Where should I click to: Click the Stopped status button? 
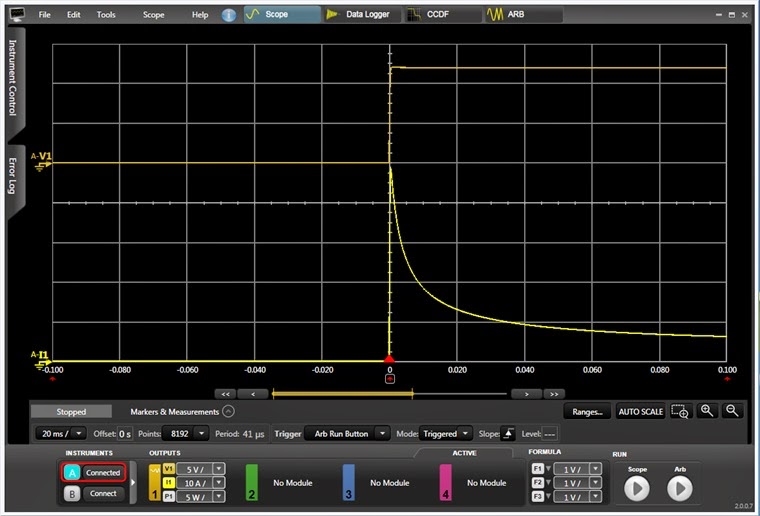[71, 412]
